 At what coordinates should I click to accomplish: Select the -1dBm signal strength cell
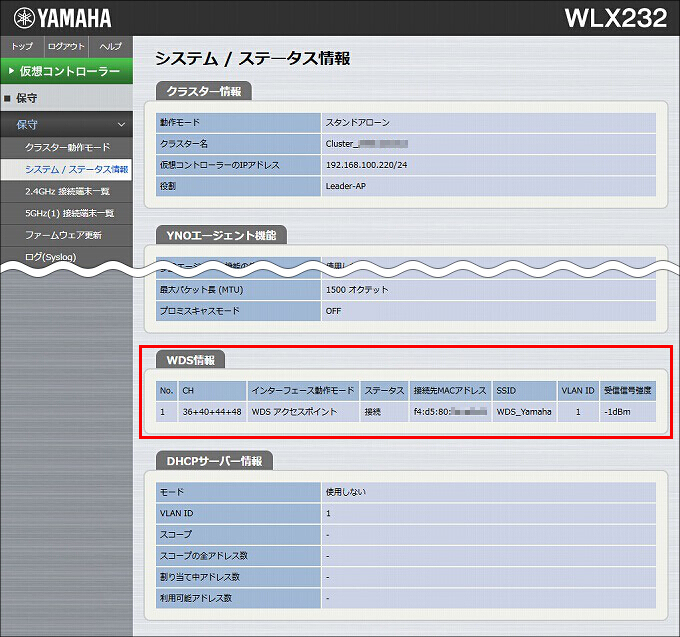pyautogui.click(x=628, y=412)
